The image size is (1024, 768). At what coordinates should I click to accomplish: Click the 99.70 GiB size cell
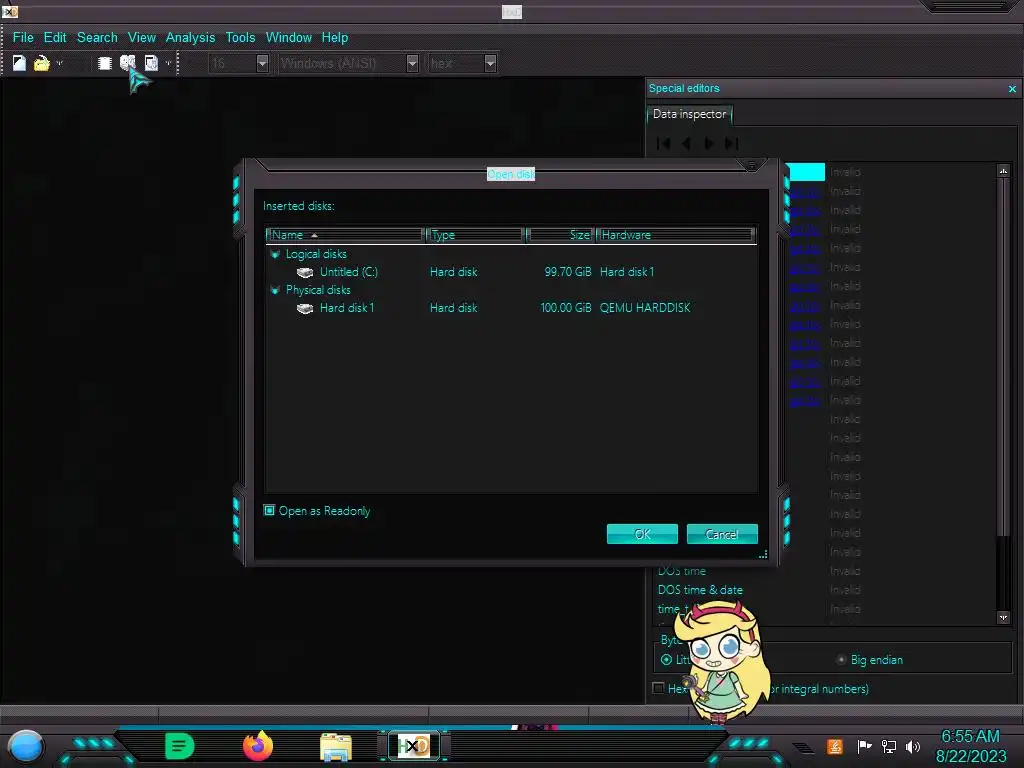coord(568,272)
